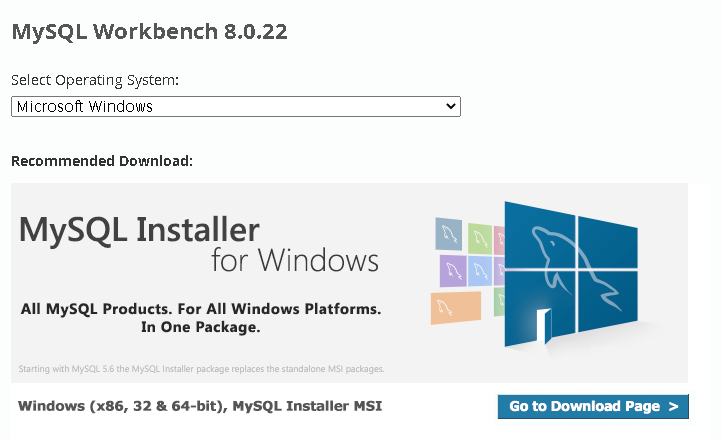722x440 pixels.
Task: Click "All MySQL Products" banner tagline
Action: coord(200,309)
